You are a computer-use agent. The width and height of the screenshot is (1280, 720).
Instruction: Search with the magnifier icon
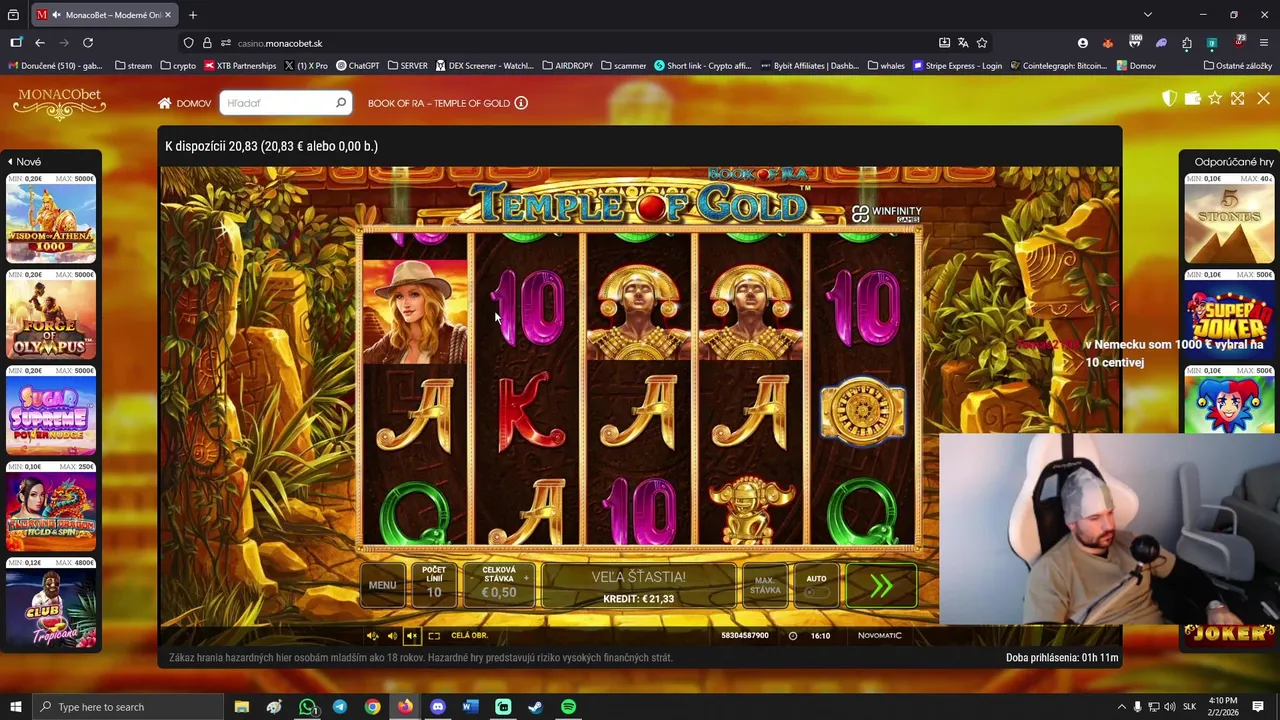(x=340, y=103)
